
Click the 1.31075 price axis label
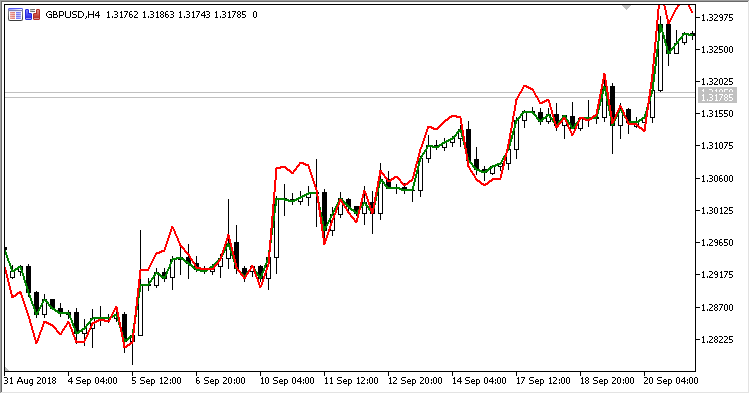point(717,146)
